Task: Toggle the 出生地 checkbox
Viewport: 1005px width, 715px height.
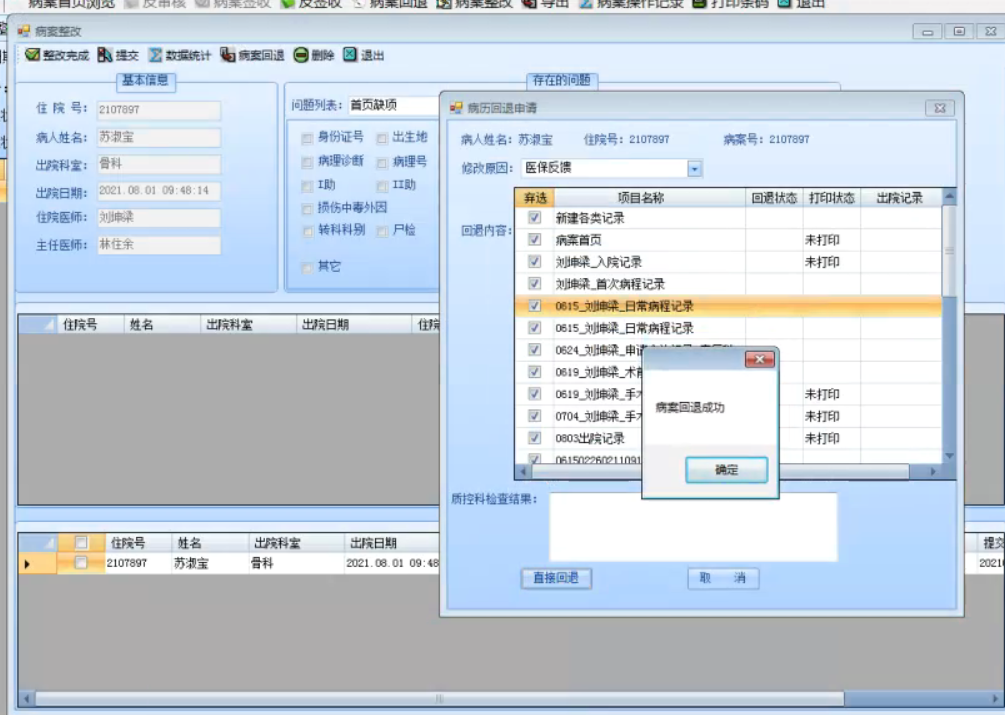Action: coord(382,138)
